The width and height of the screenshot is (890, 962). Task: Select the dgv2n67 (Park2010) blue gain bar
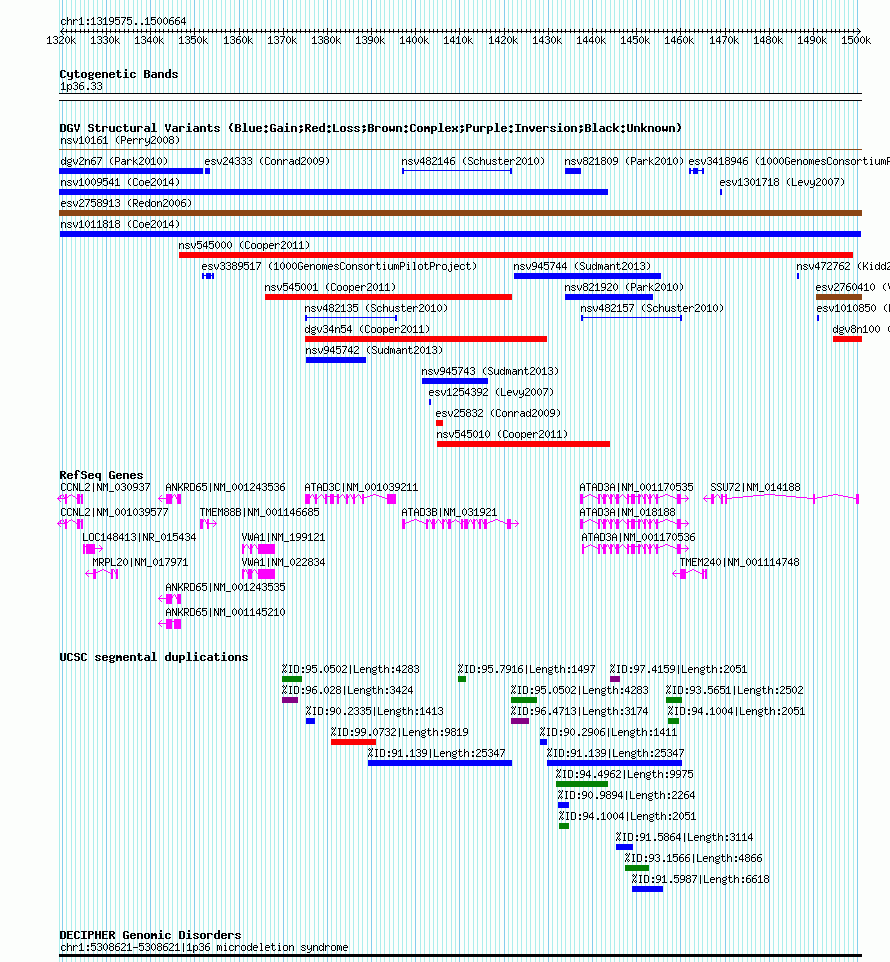(131, 171)
